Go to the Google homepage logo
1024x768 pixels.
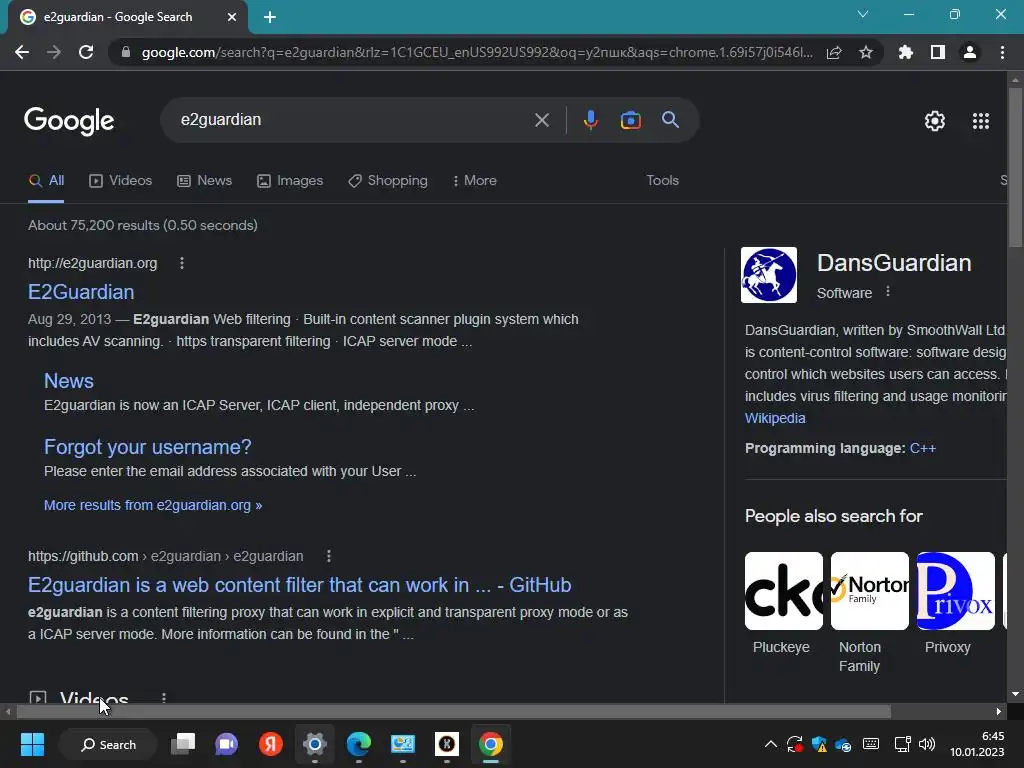[x=69, y=121]
